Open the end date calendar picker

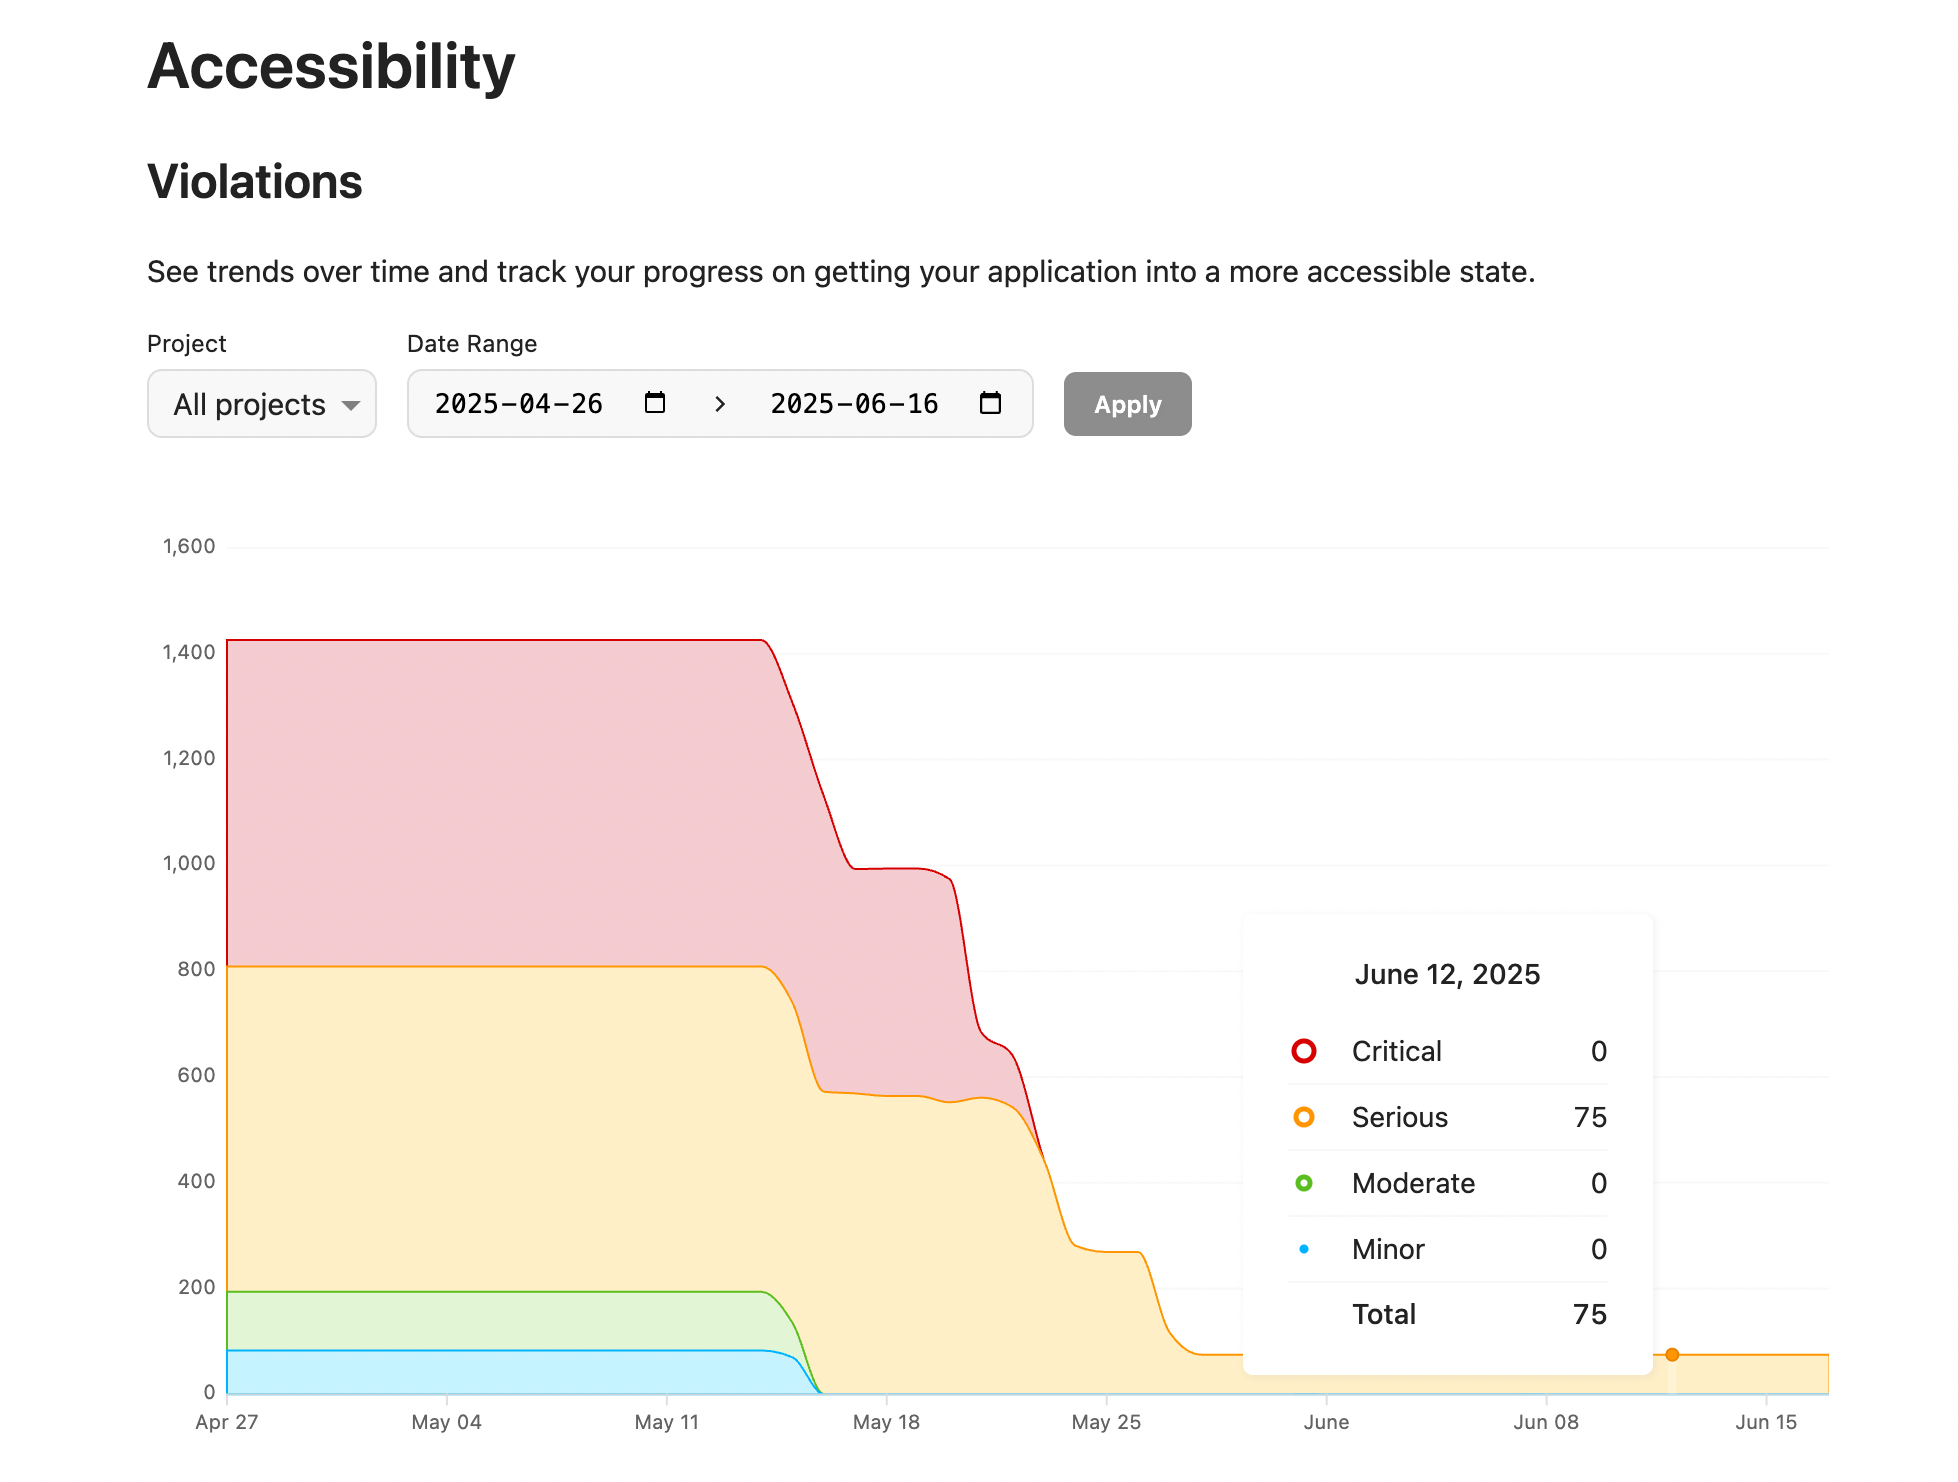point(989,404)
